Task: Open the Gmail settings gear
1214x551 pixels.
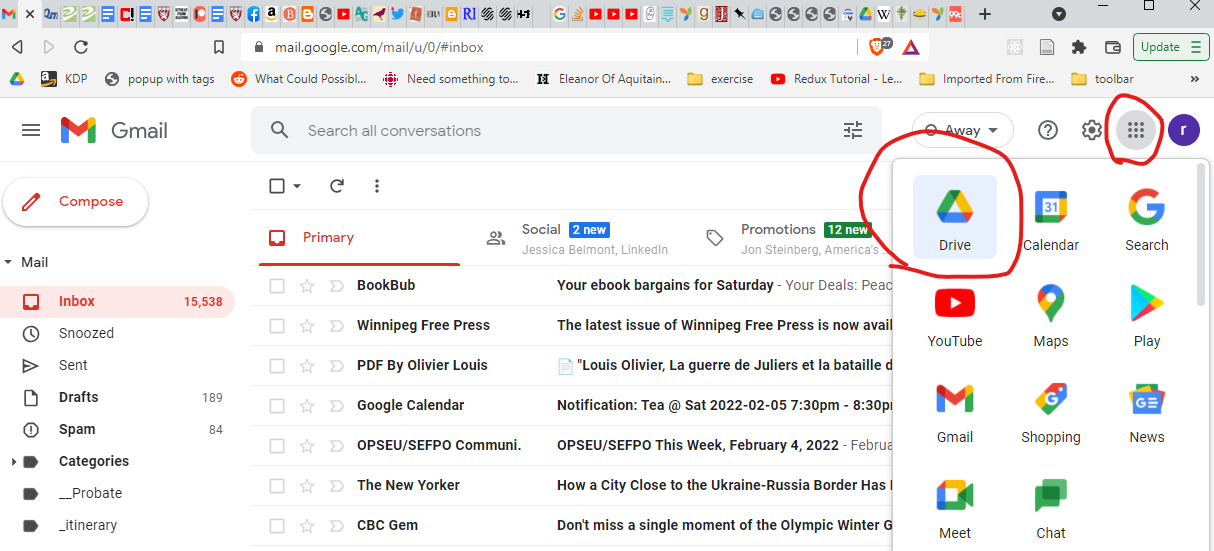Action: tap(1092, 130)
